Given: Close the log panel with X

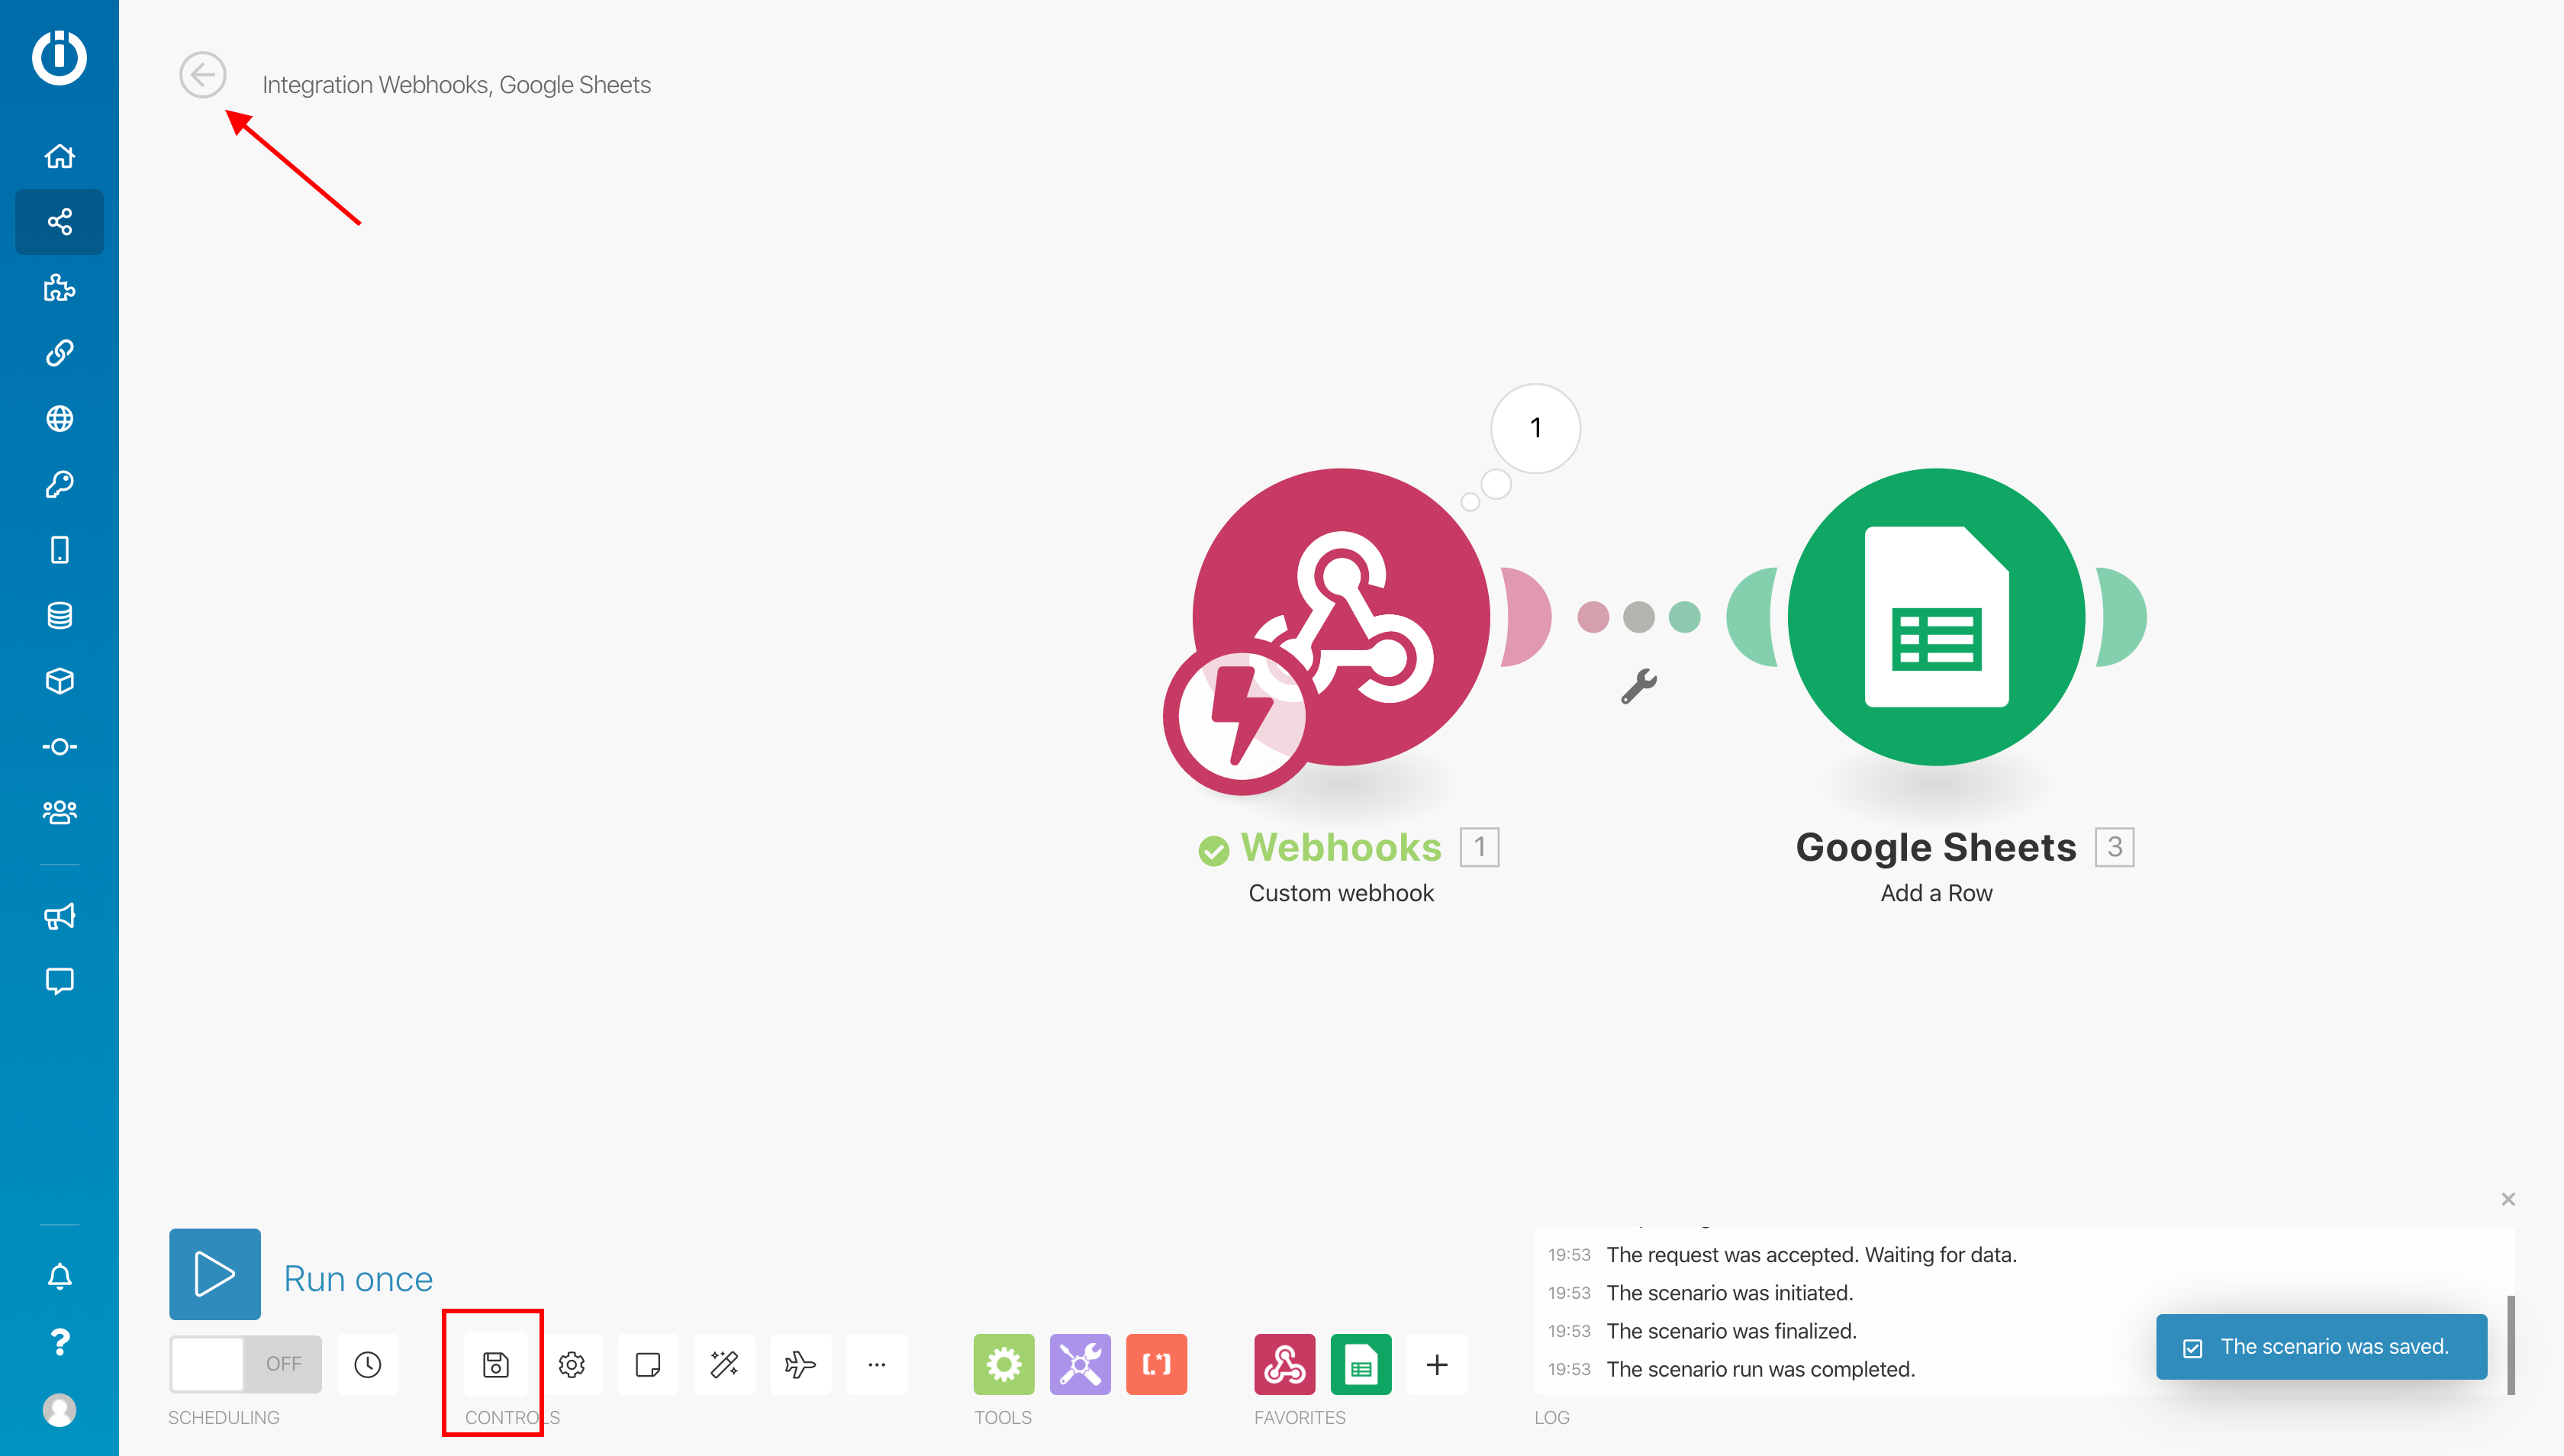Looking at the screenshot, I should pos(2508,1199).
